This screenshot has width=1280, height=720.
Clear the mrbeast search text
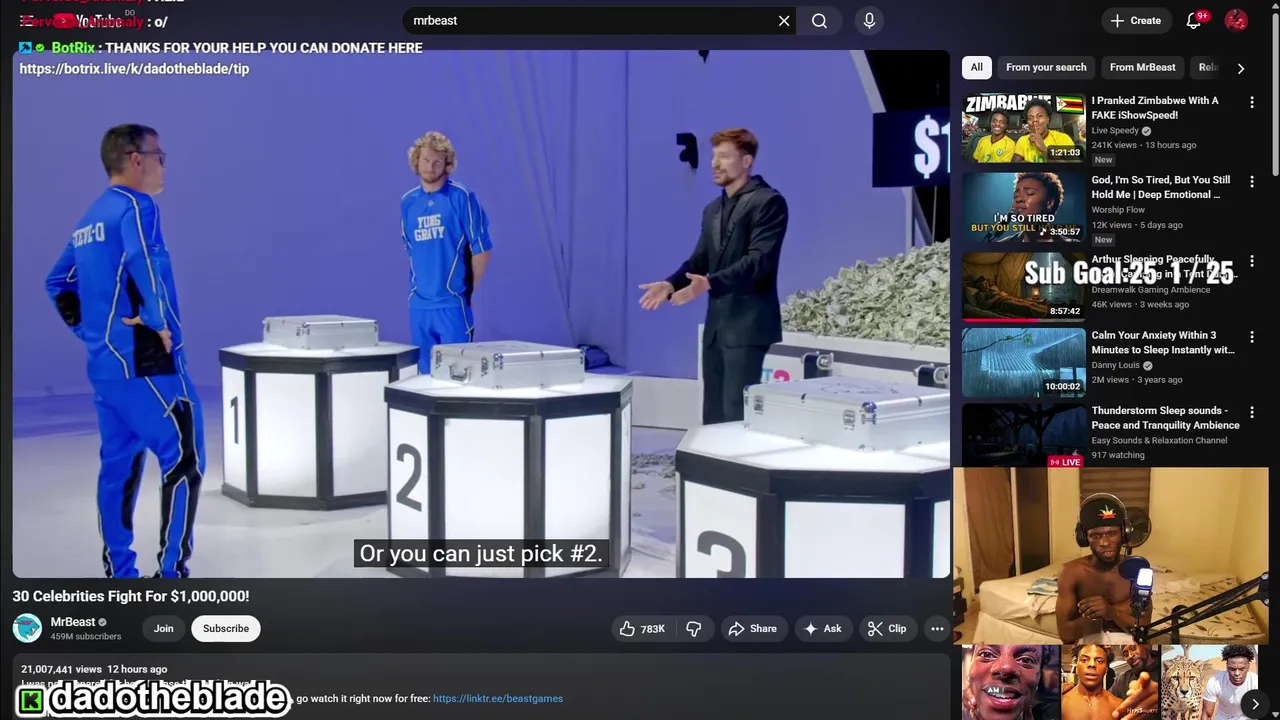pos(784,20)
